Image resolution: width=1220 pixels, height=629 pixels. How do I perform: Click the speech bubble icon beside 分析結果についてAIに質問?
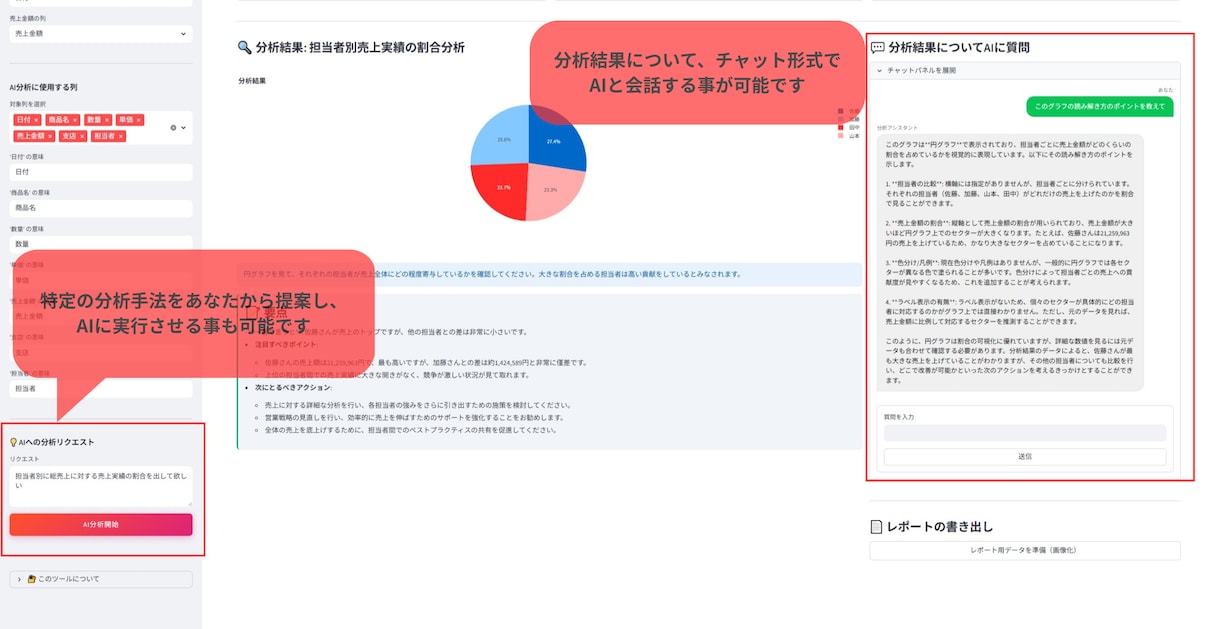coord(877,47)
